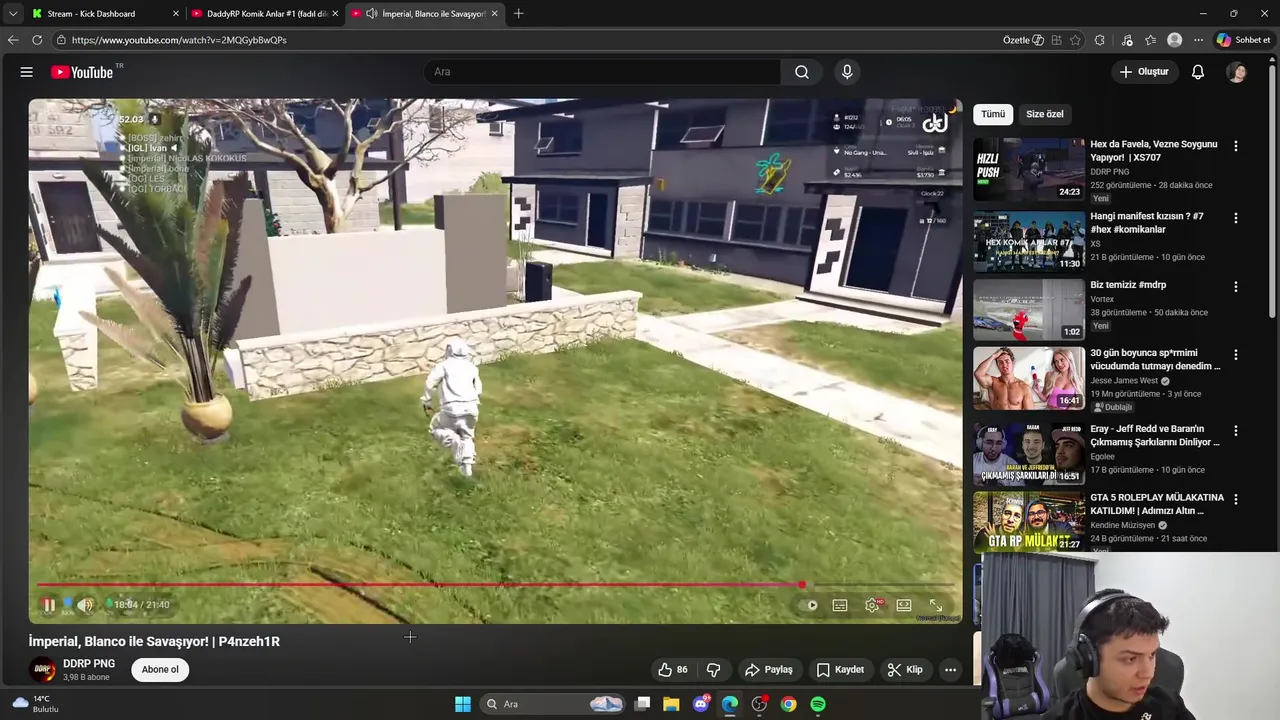Open the Biz temiziz #mdrp thumbnail
The height and width of the screenshot is (720, 1280).
coord(1029,310)
